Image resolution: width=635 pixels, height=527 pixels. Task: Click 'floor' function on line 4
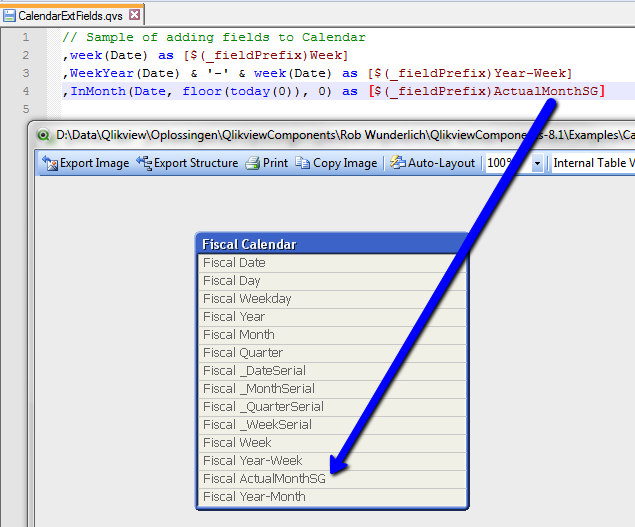202,91
